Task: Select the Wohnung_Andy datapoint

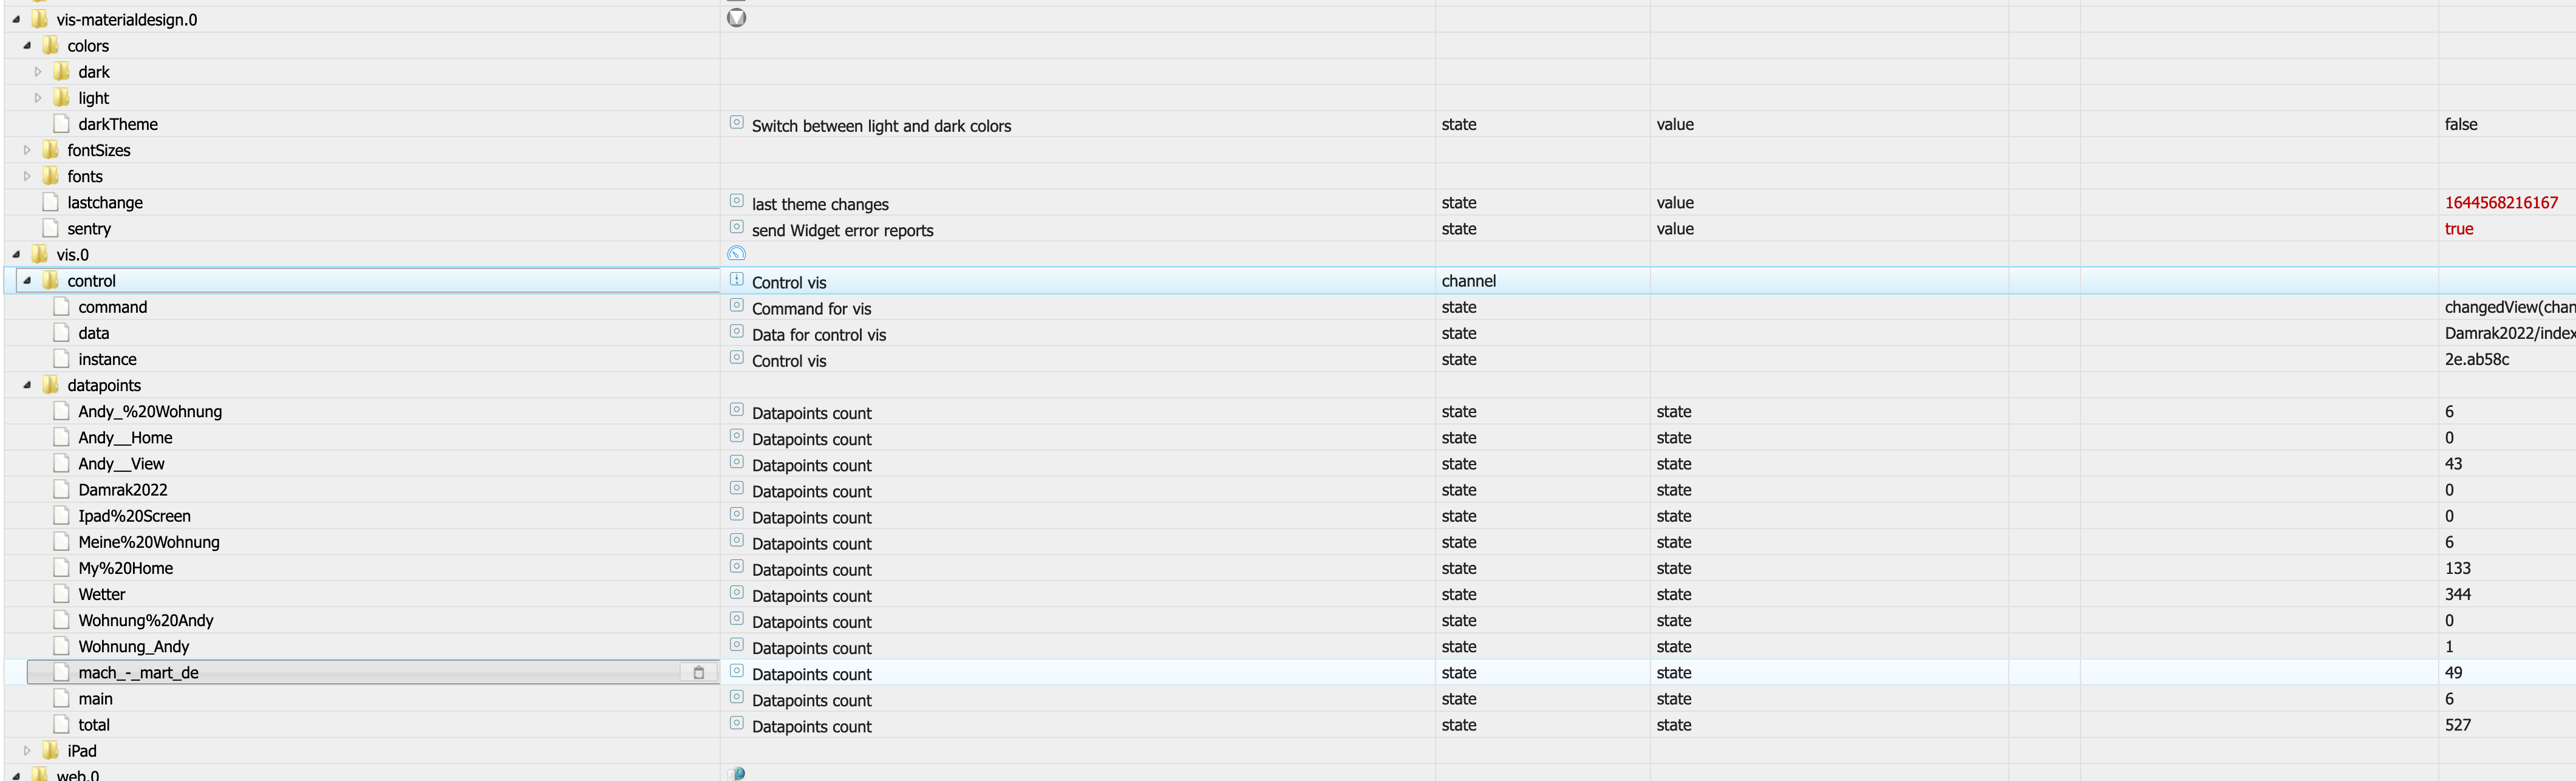Action: point(134,646)
